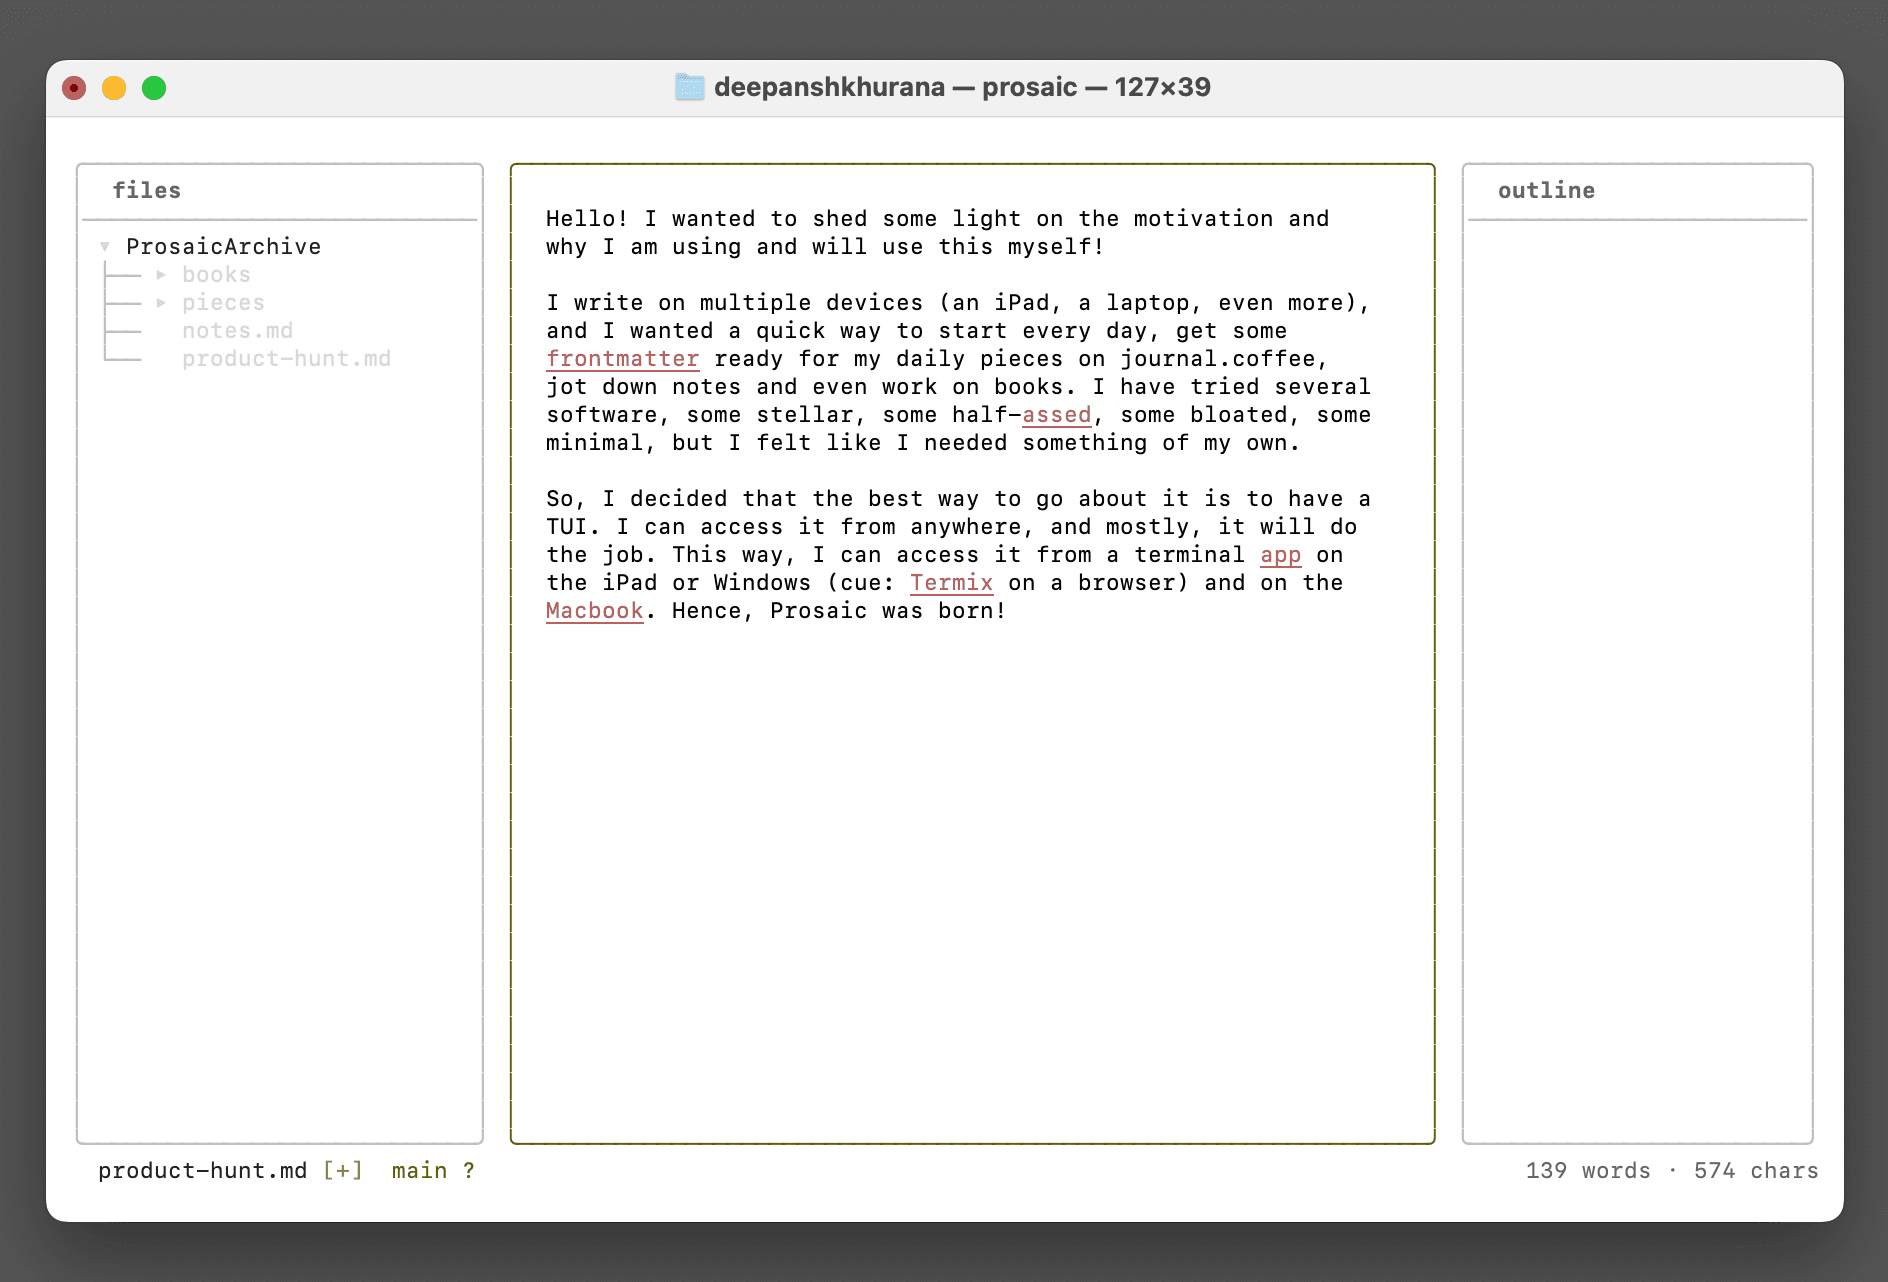This screenshot has width=1888, height=1282.
Task: Click the [+] unsaved changes indicator
Action: tap(343, 1170)
